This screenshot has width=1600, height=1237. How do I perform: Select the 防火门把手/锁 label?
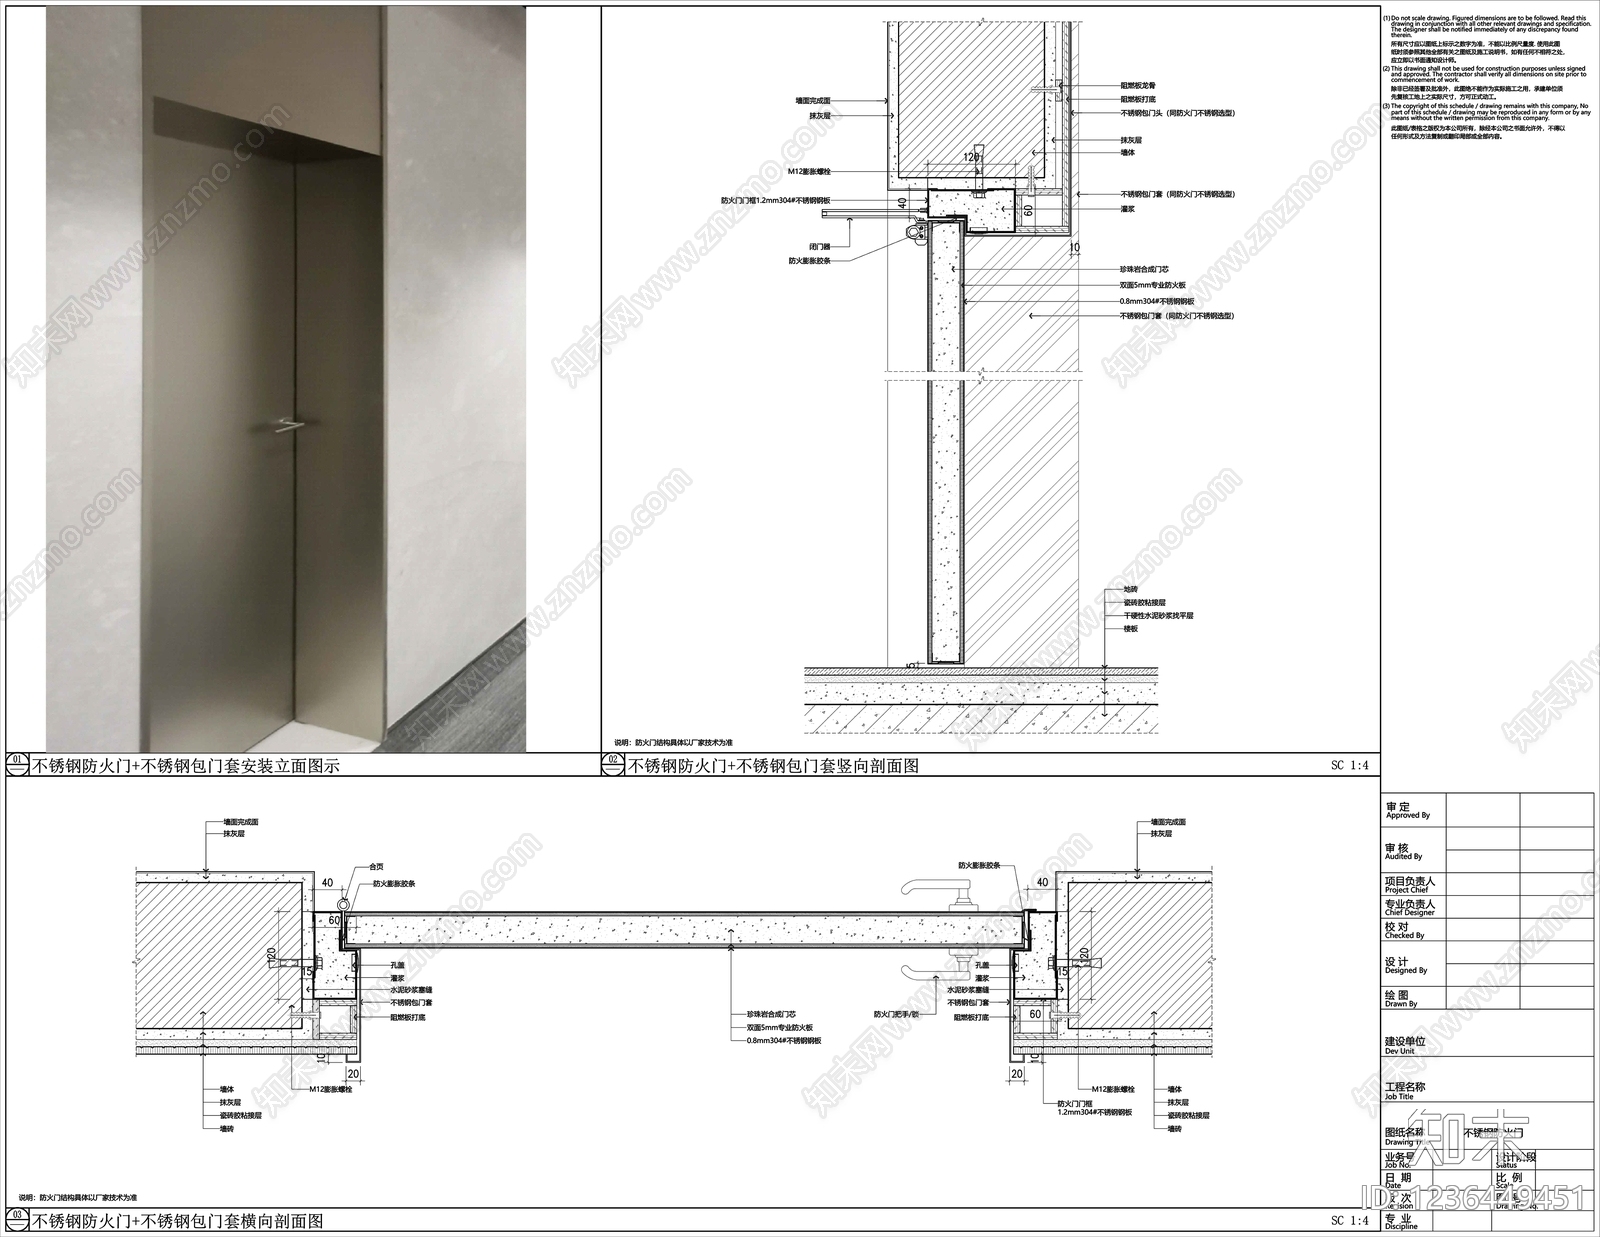pos(896,1013)
